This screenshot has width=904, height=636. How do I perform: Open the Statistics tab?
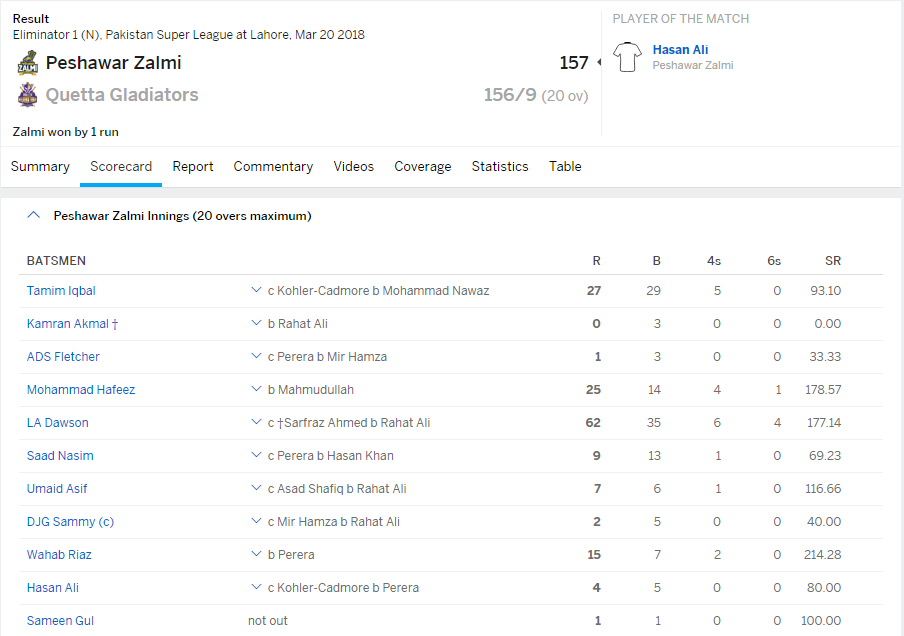click(x=500, y=167)
